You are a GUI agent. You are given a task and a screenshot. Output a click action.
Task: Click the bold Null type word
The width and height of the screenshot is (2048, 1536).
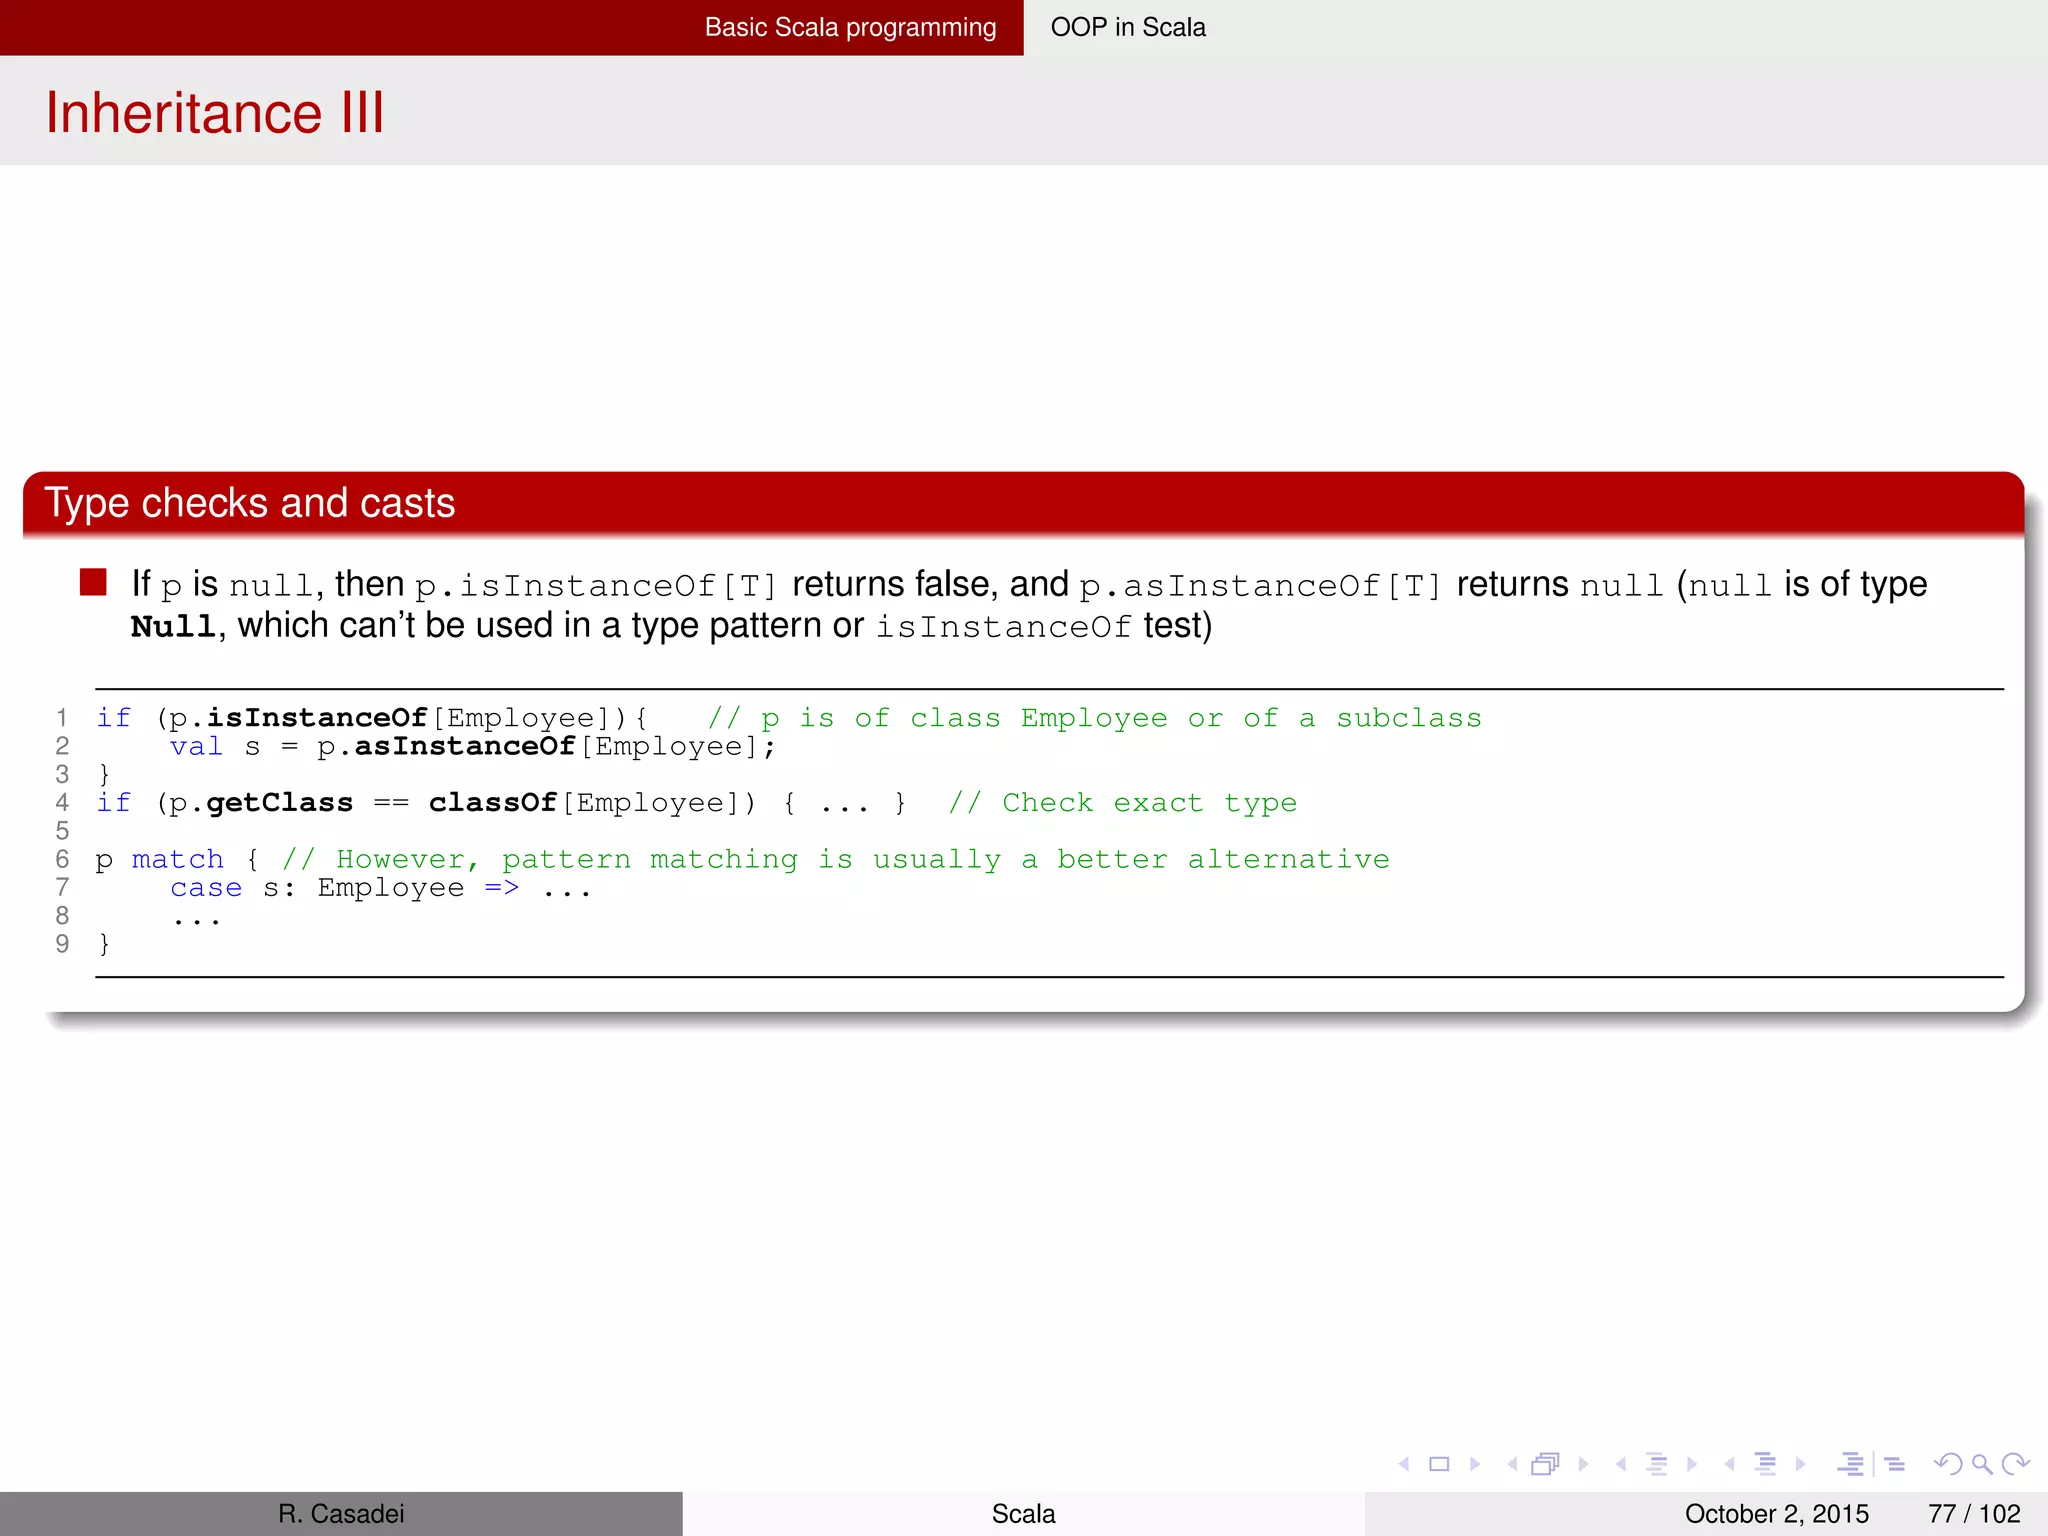tap(173, 627)
